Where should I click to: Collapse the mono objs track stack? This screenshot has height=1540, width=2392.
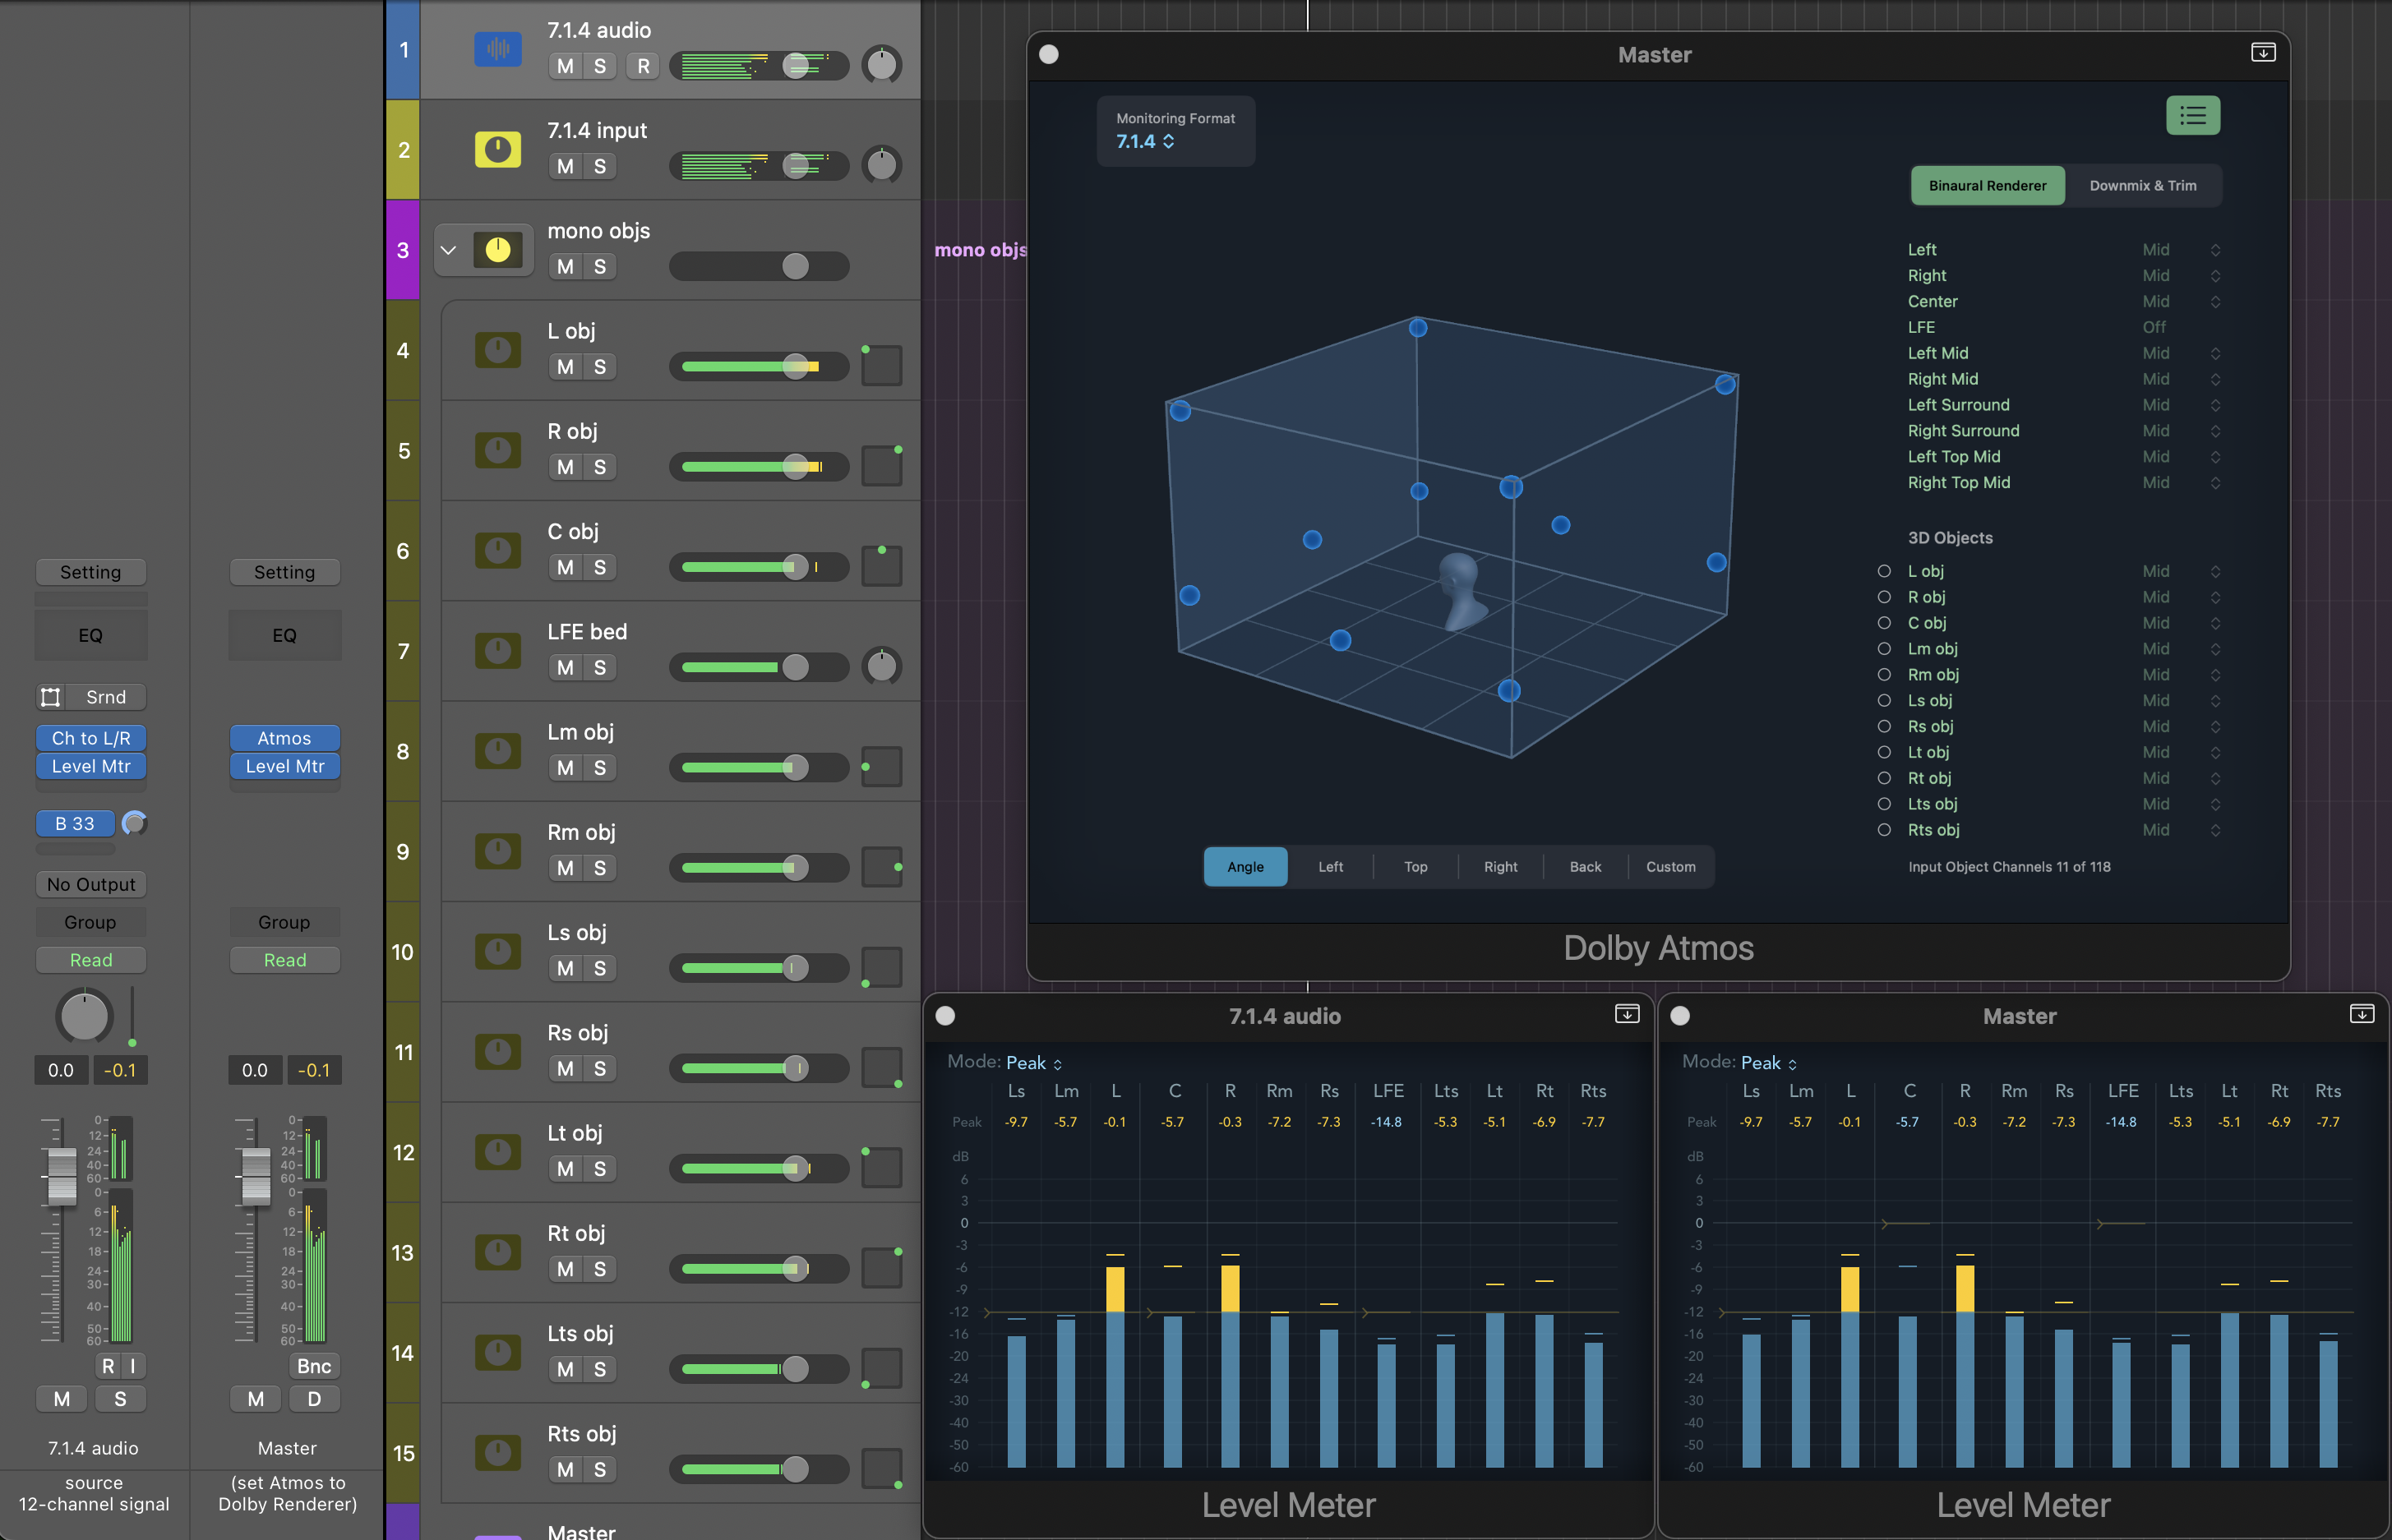448,250
